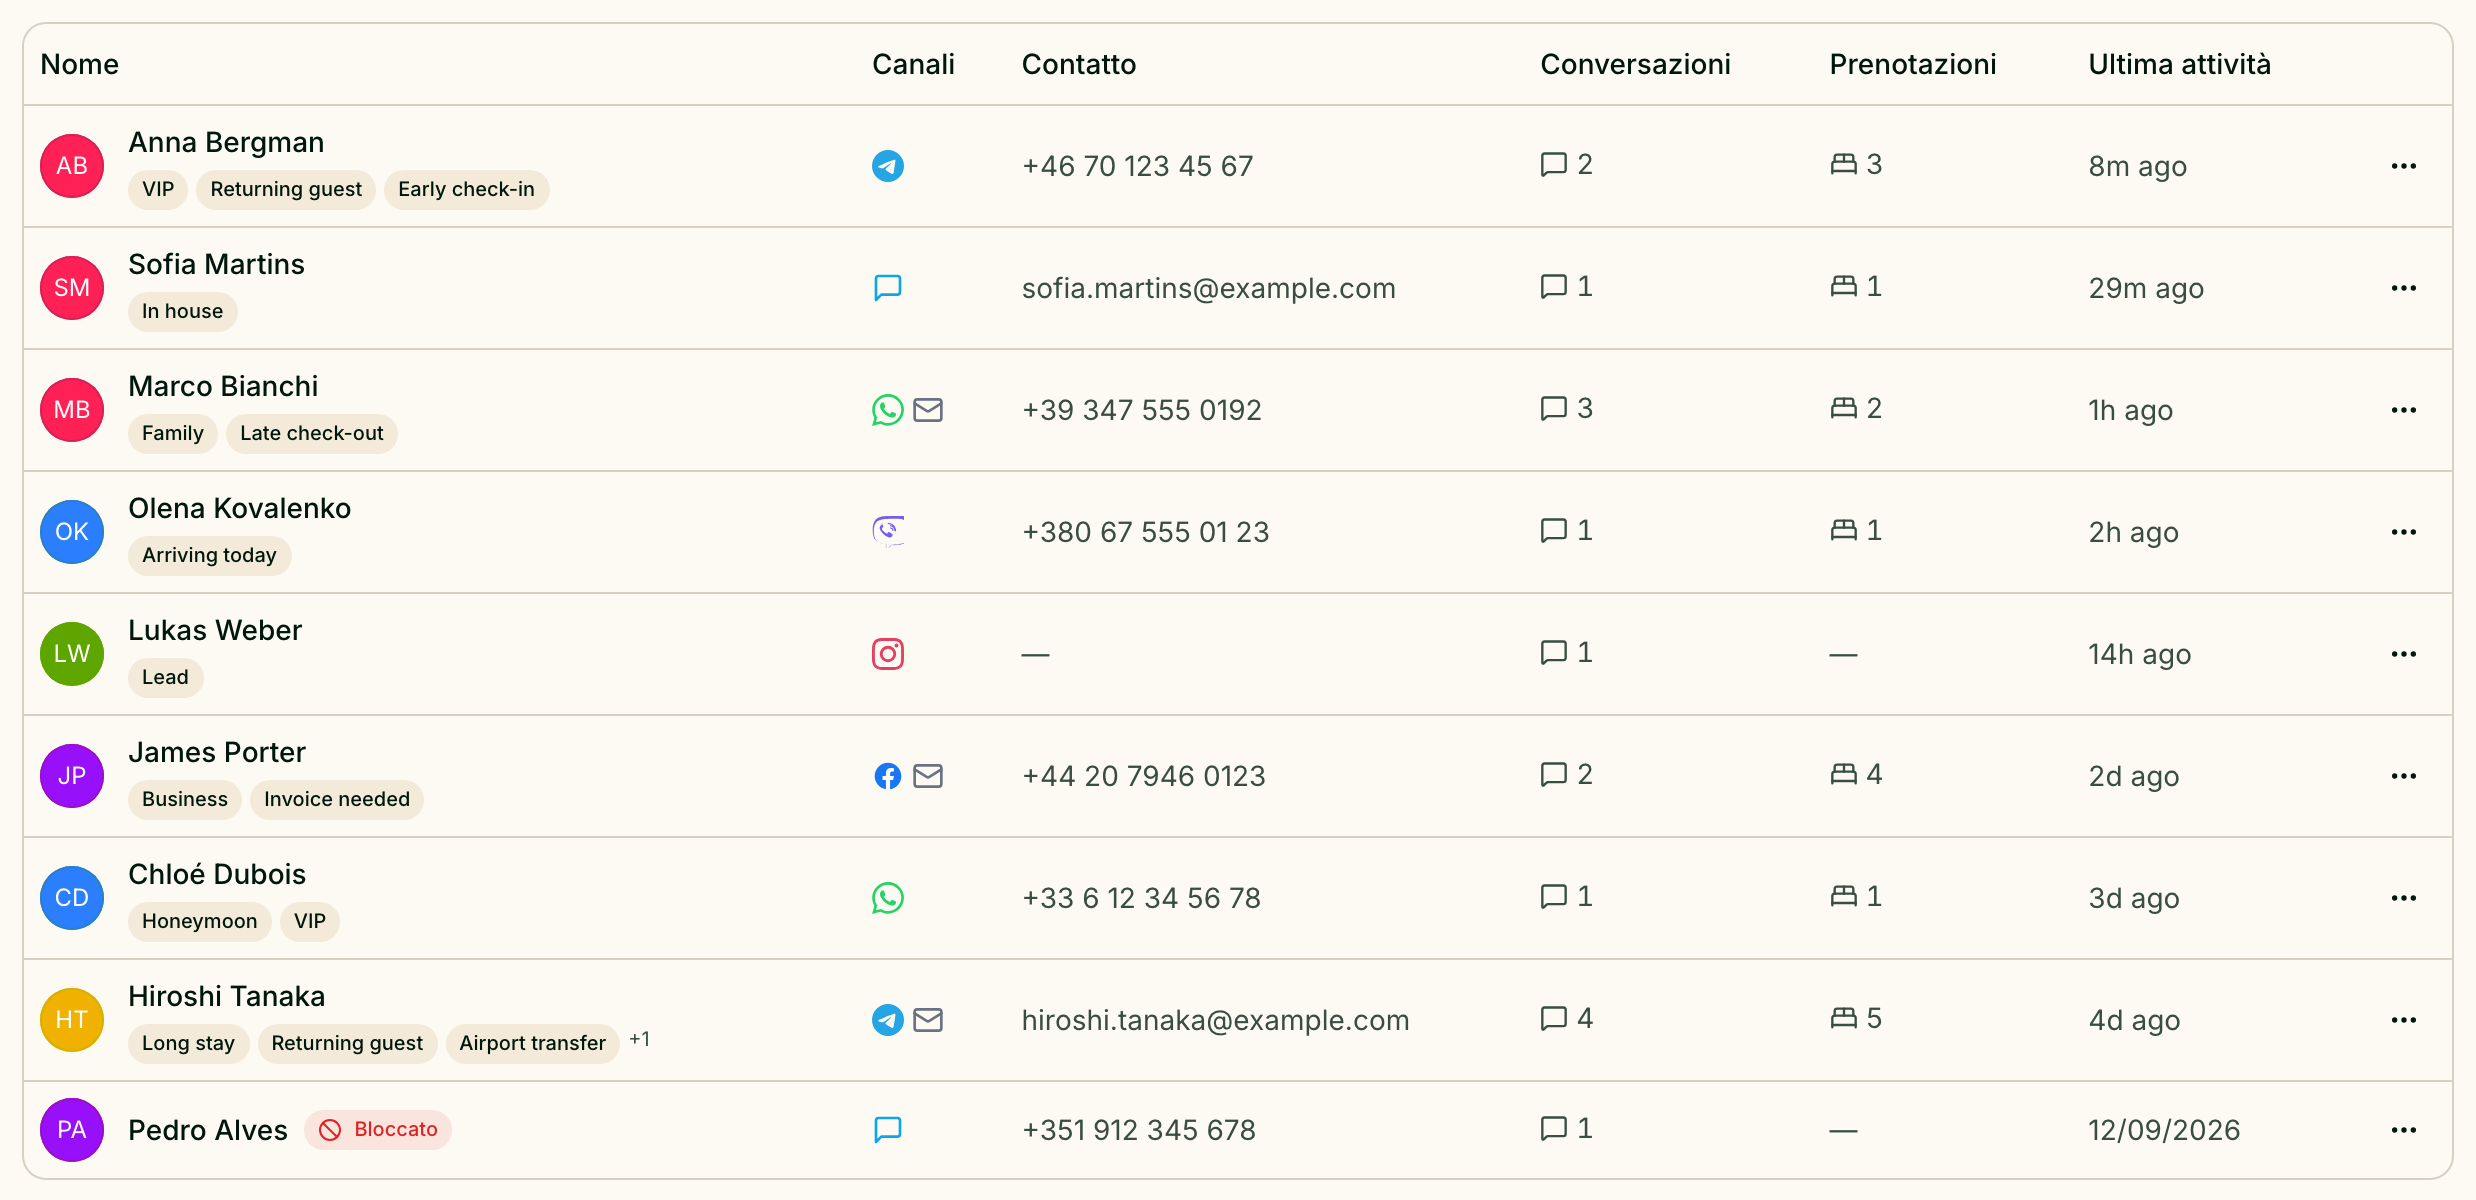Click AB avatar for Anna Bergman
This screenshot has width=2476, height=1200.
pos(72,166)
